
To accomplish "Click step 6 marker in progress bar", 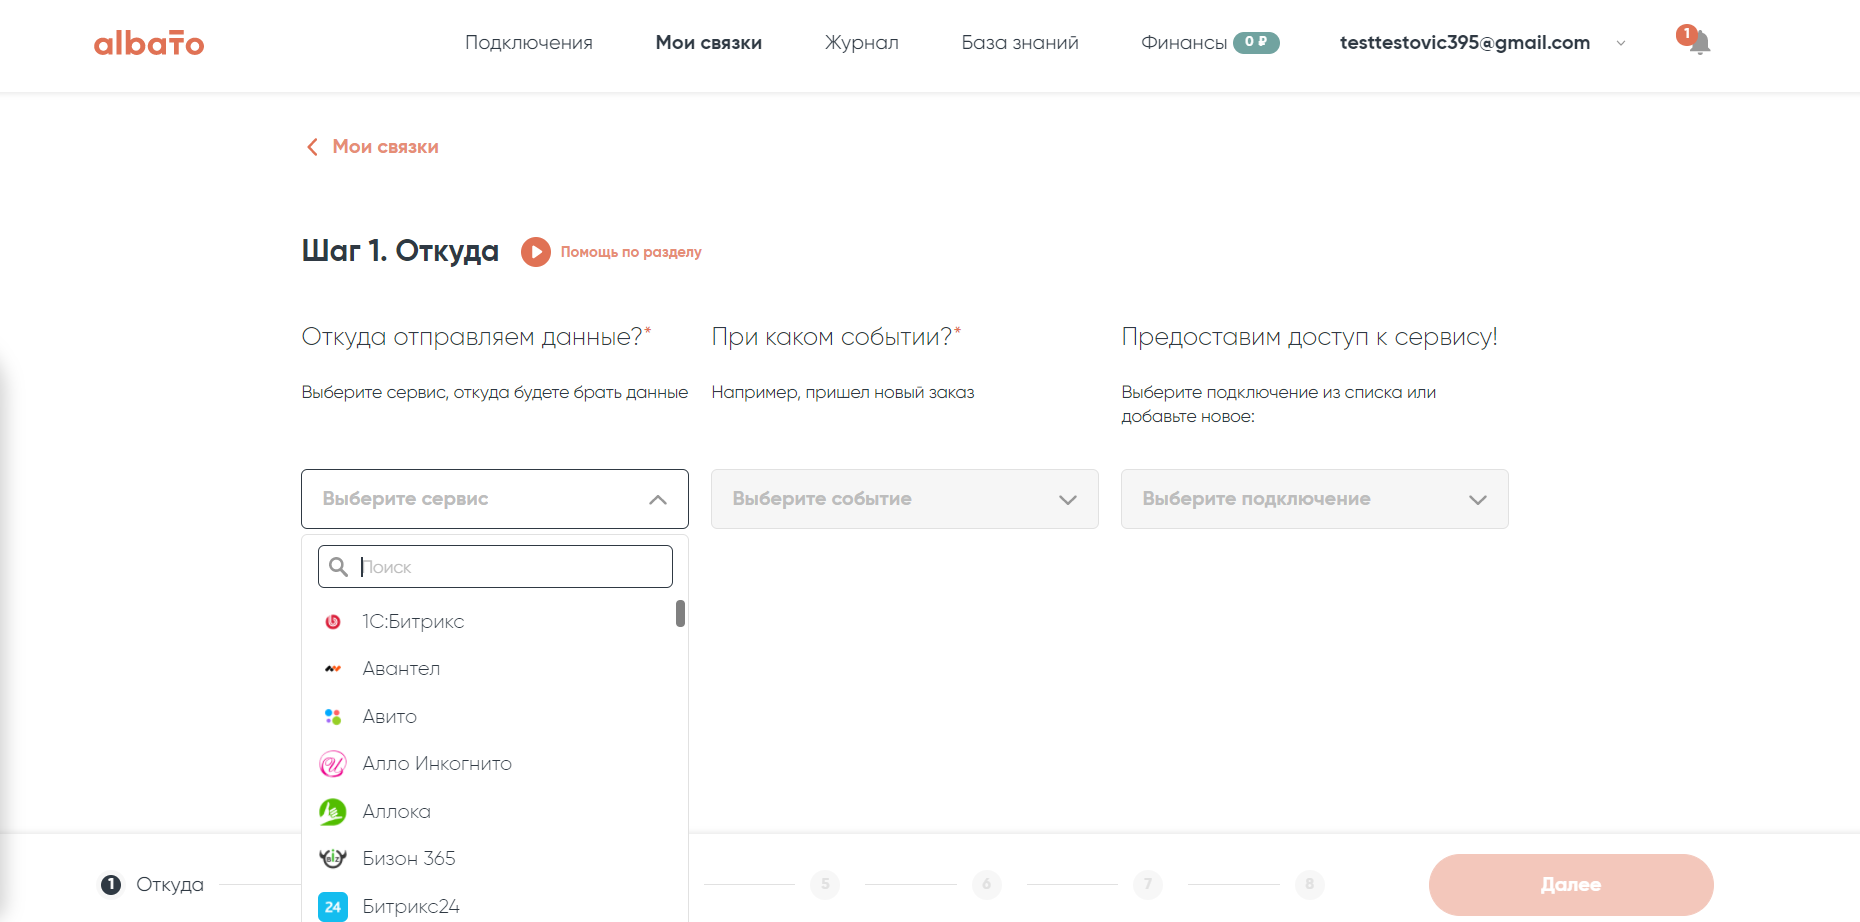I will click(x=986, y=885).
